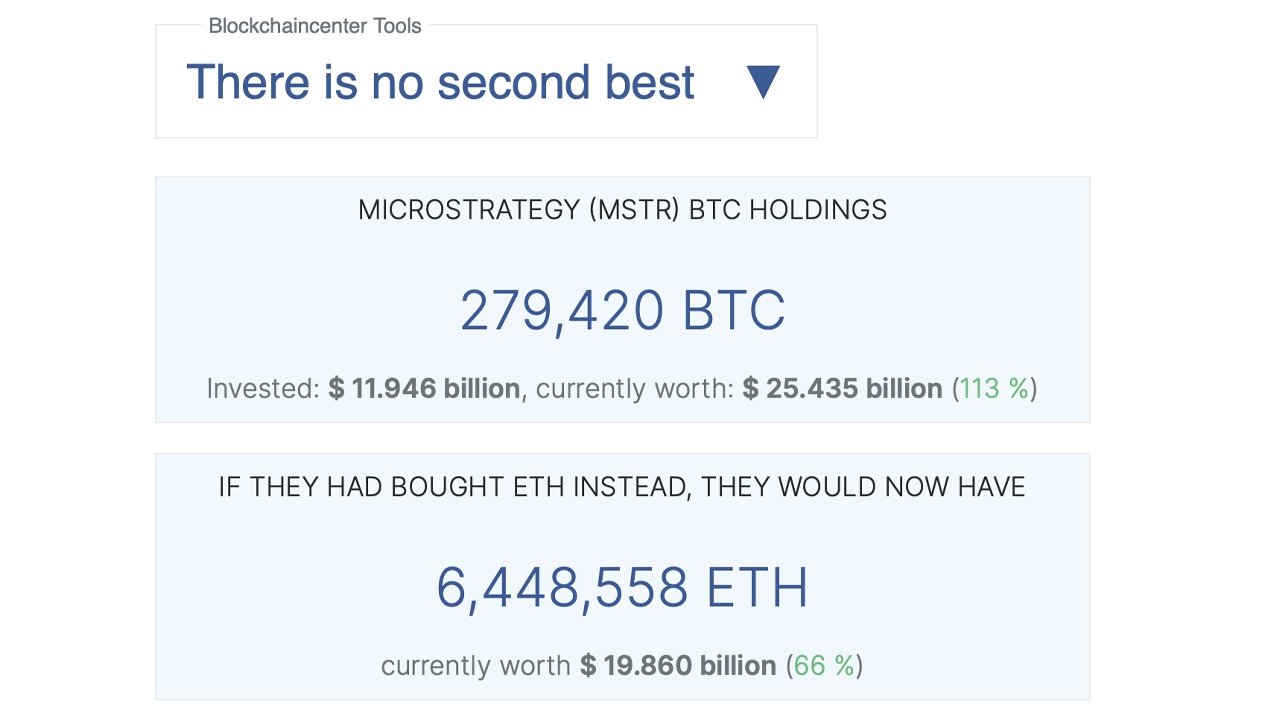Click the green 113 % gain figure
The height and width of the screenshot is (720, 1280).
(x=994, y=389)
